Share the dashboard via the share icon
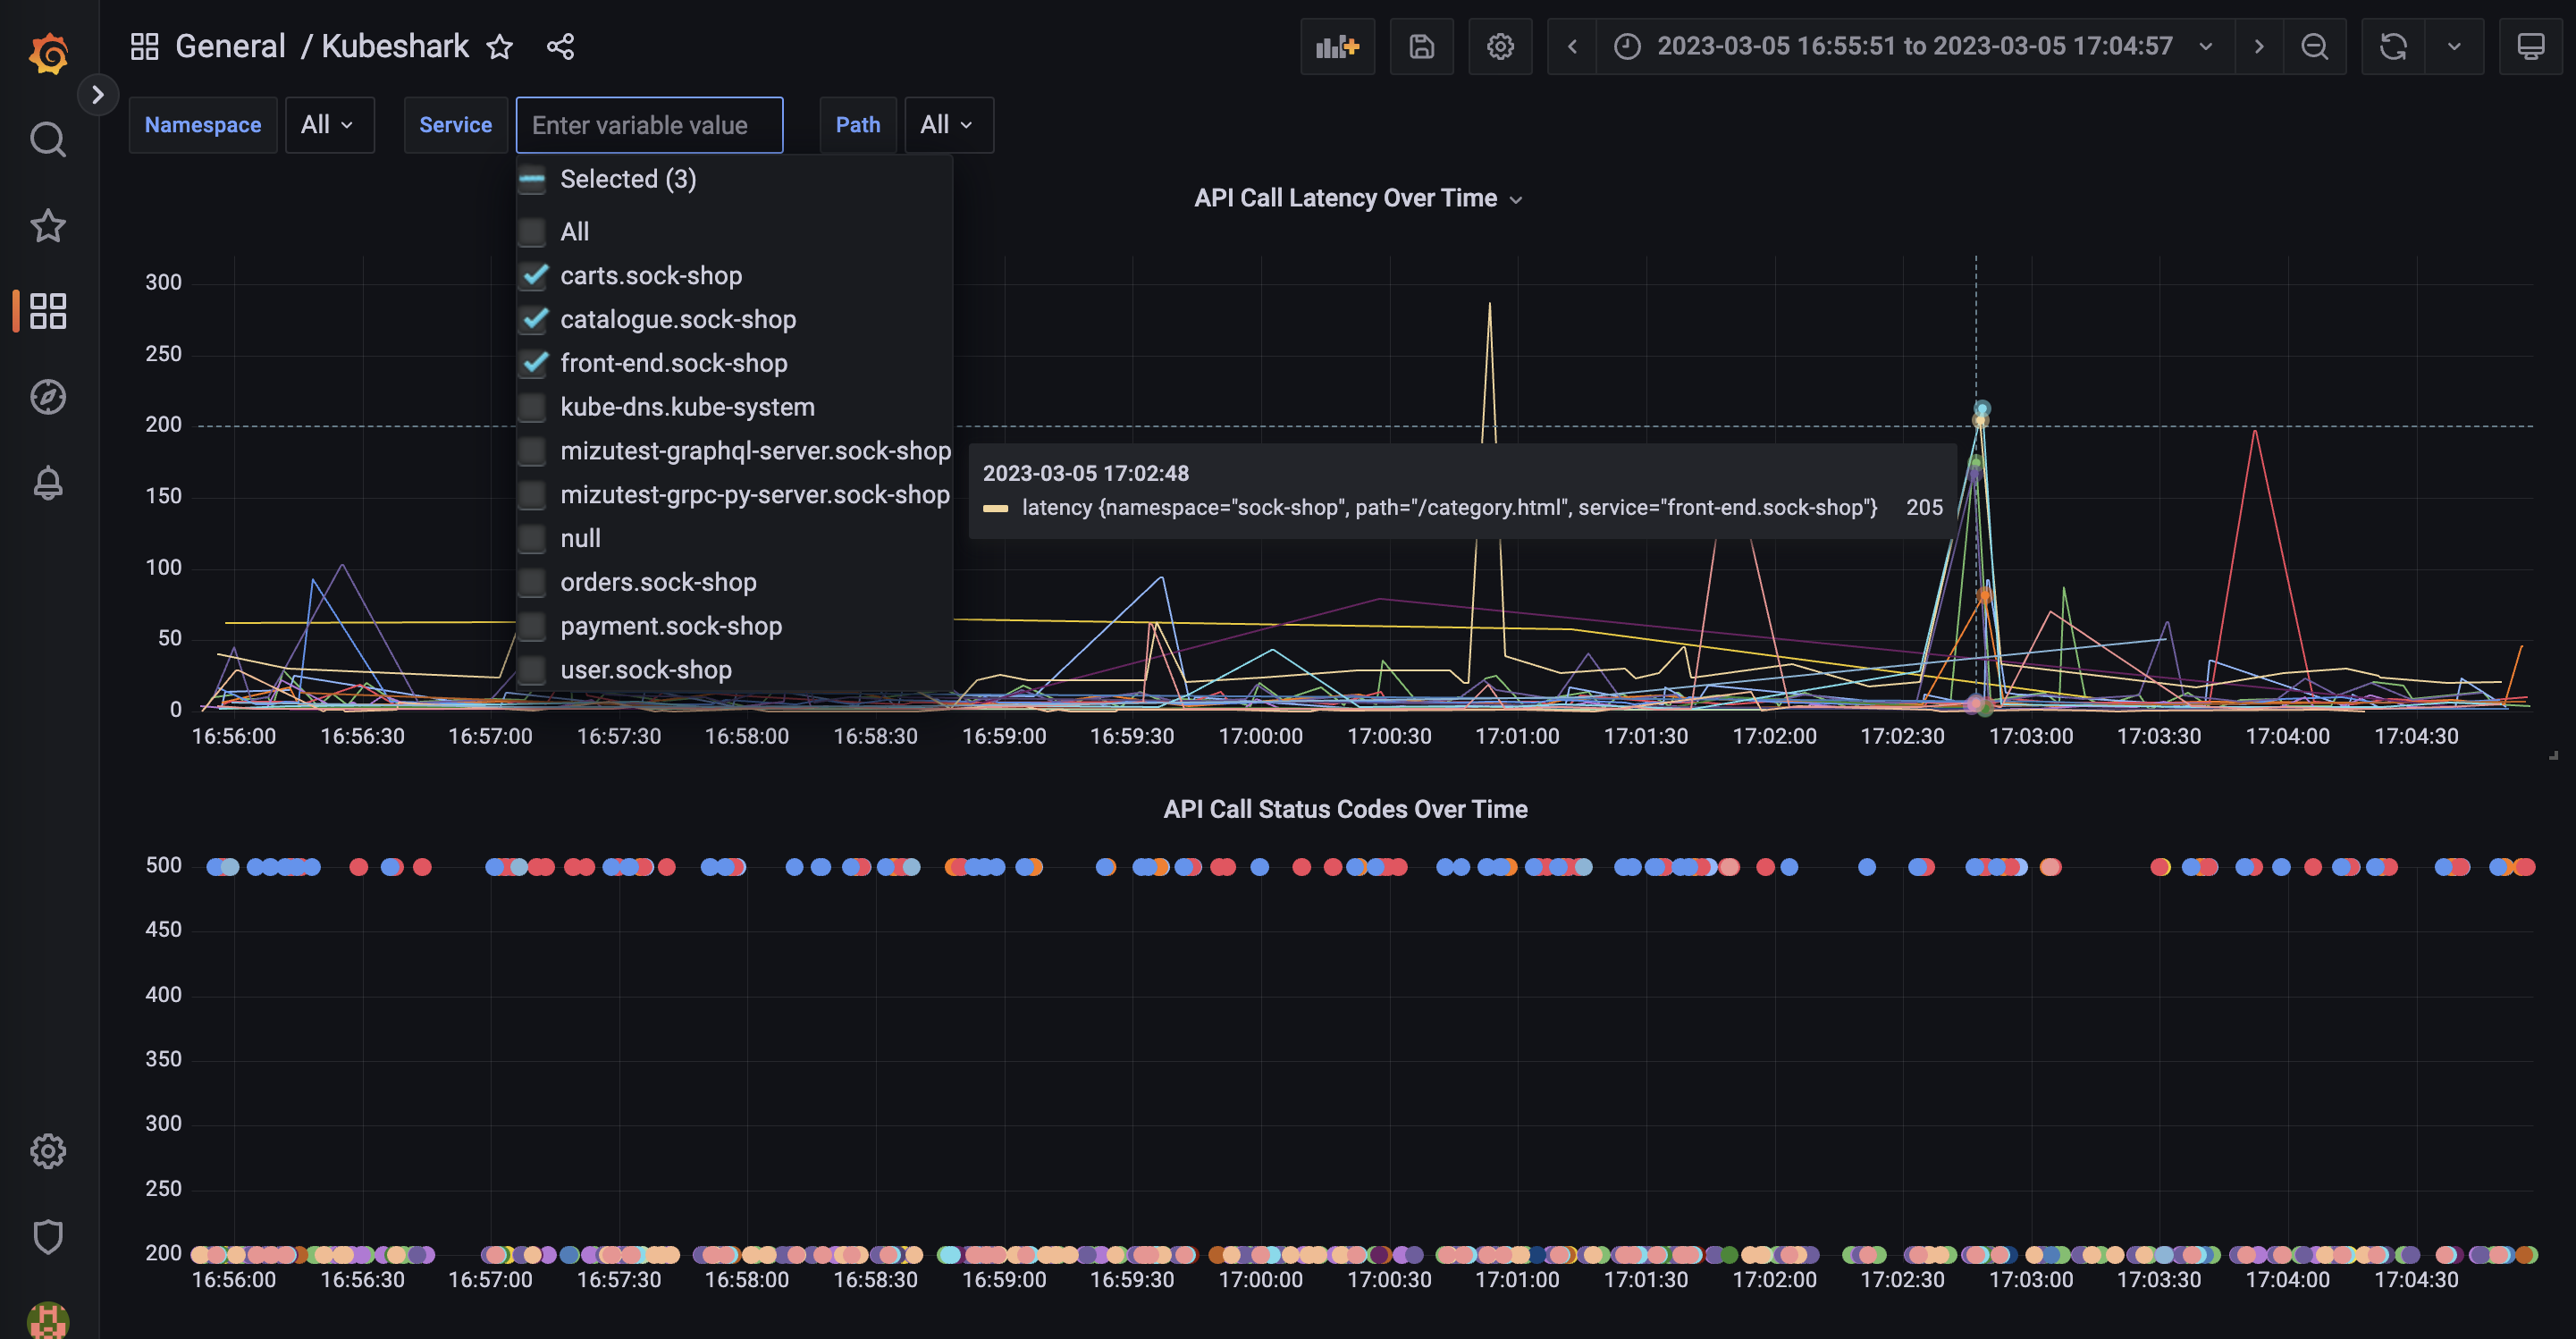This screenshot has height=1339, width=2576. pos(560,46)
